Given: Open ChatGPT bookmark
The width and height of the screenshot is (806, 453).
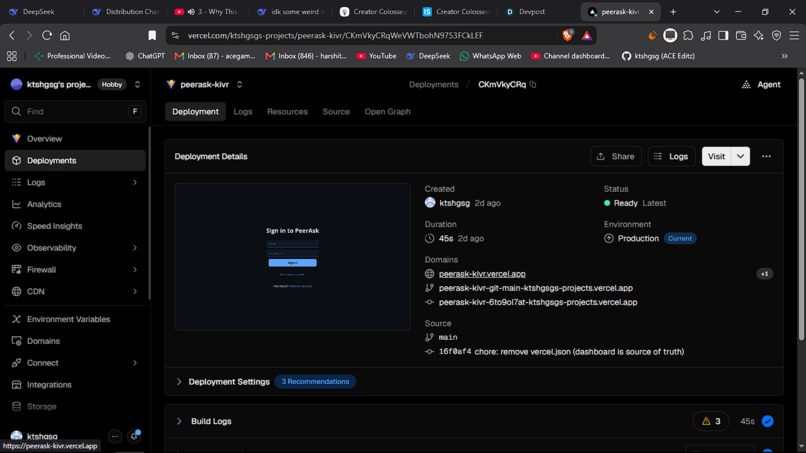Looking at the screenshot, I should [x=145, y=56].
